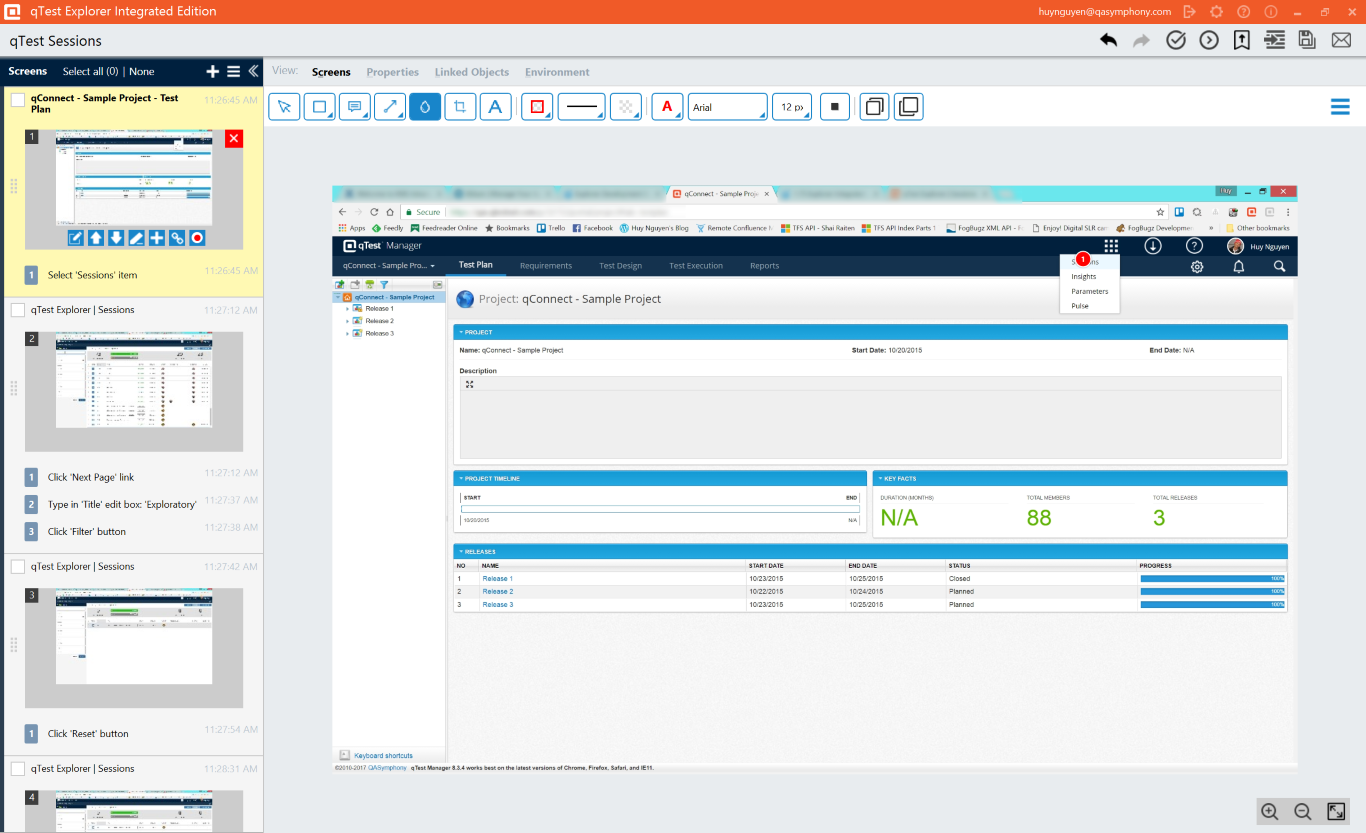
Task: Select the pointer selection tool
Action: (284, 106)
